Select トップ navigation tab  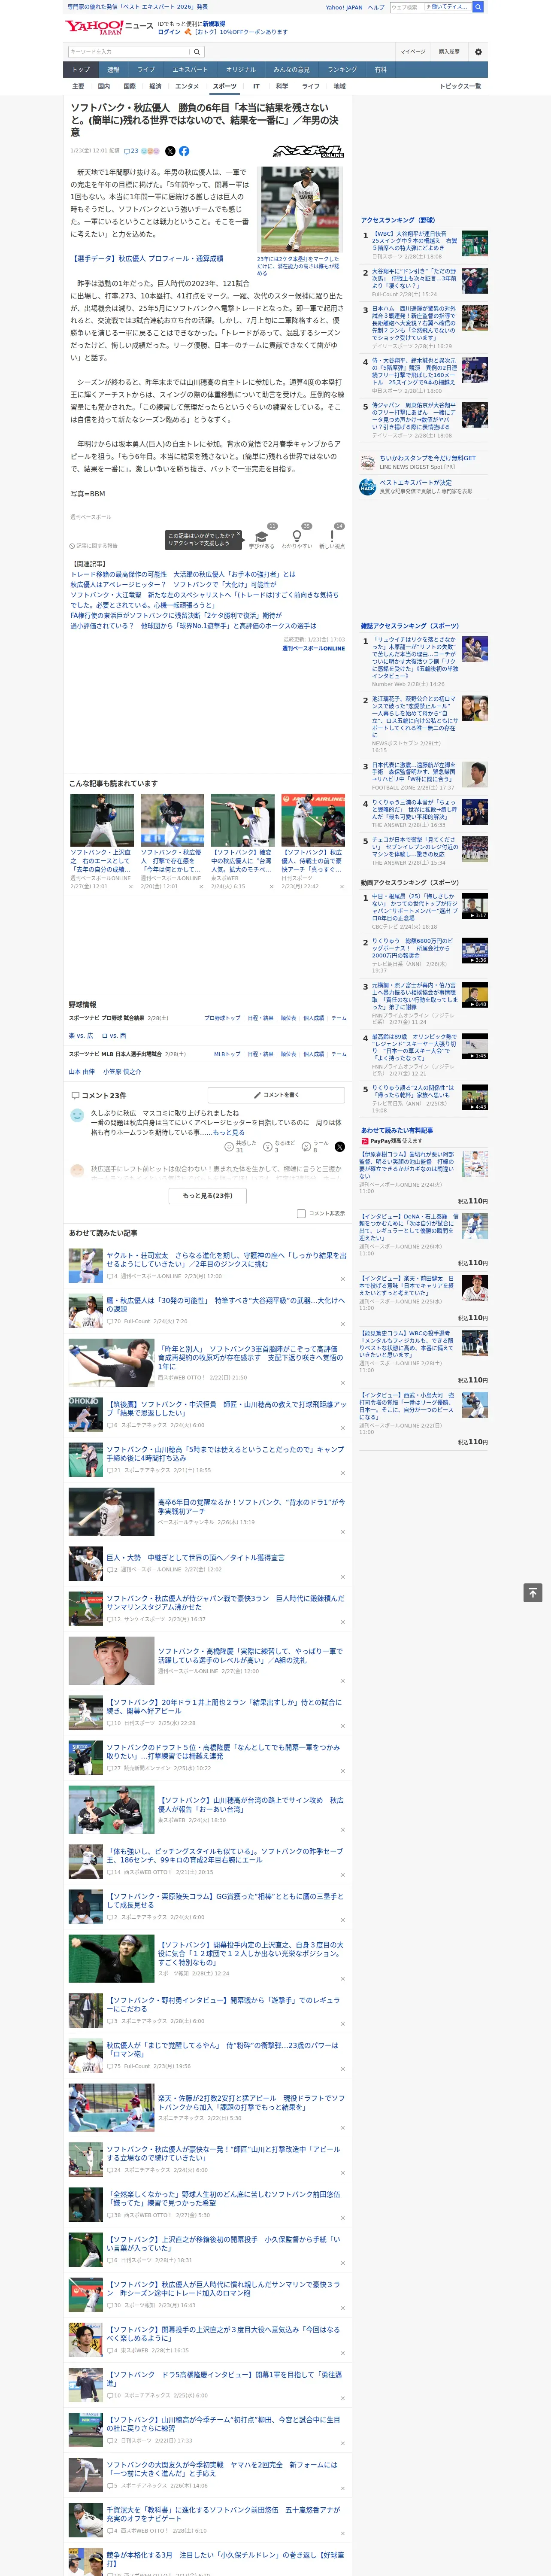point(81,70)
